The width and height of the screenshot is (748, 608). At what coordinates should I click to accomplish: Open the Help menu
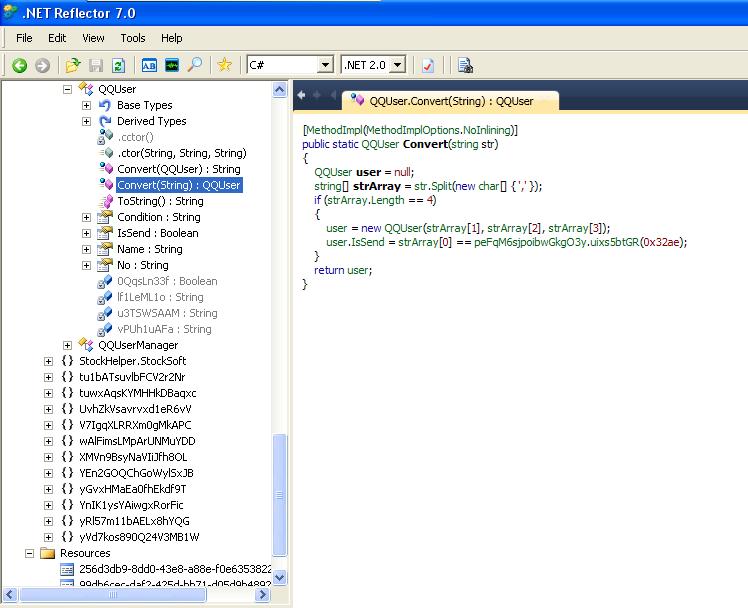click(172, 38)
